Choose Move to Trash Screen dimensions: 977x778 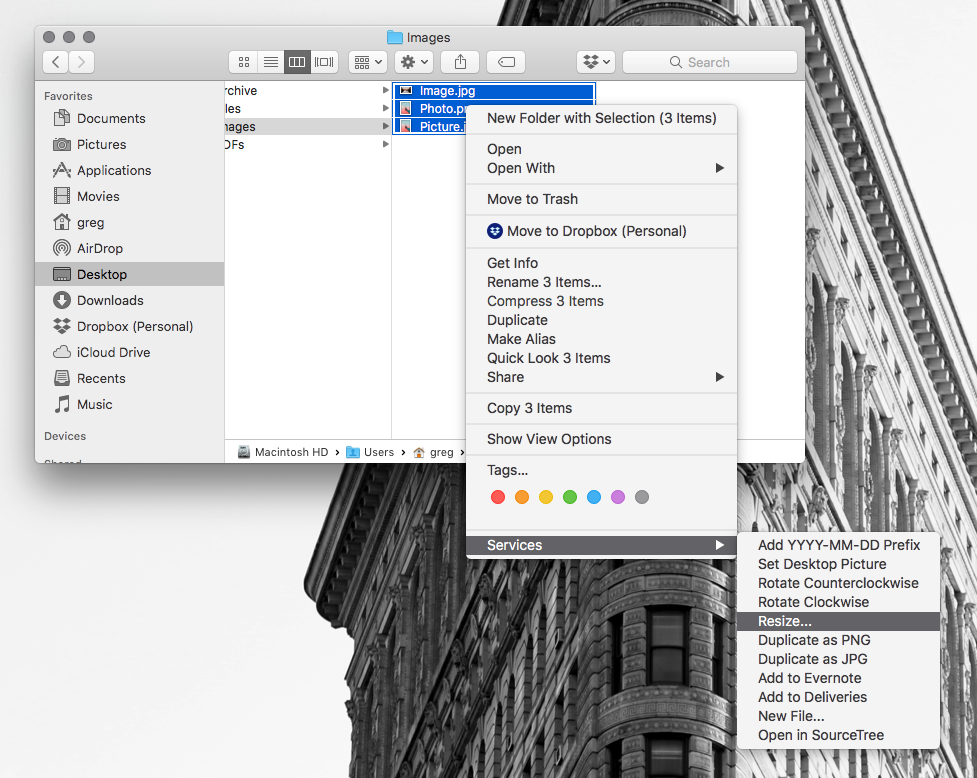601,199
